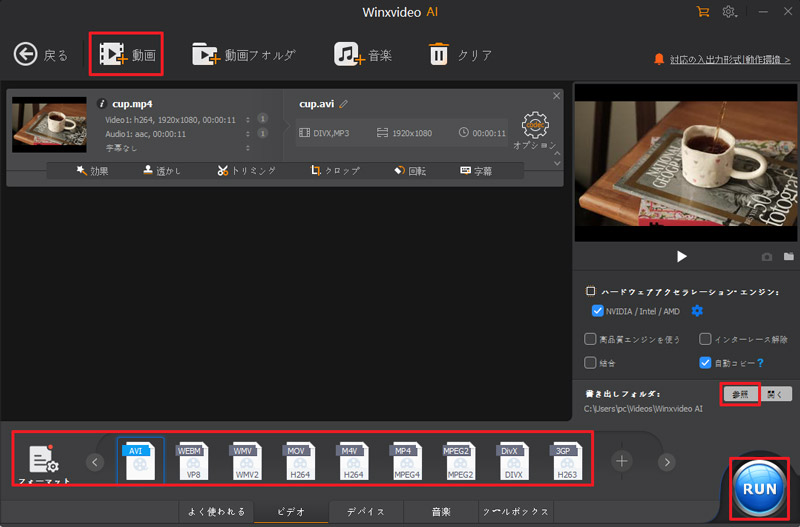The image size is (800, 527).
Task: Enable the 高品質エンジンを使う checkbox
Action: point(590,339)
